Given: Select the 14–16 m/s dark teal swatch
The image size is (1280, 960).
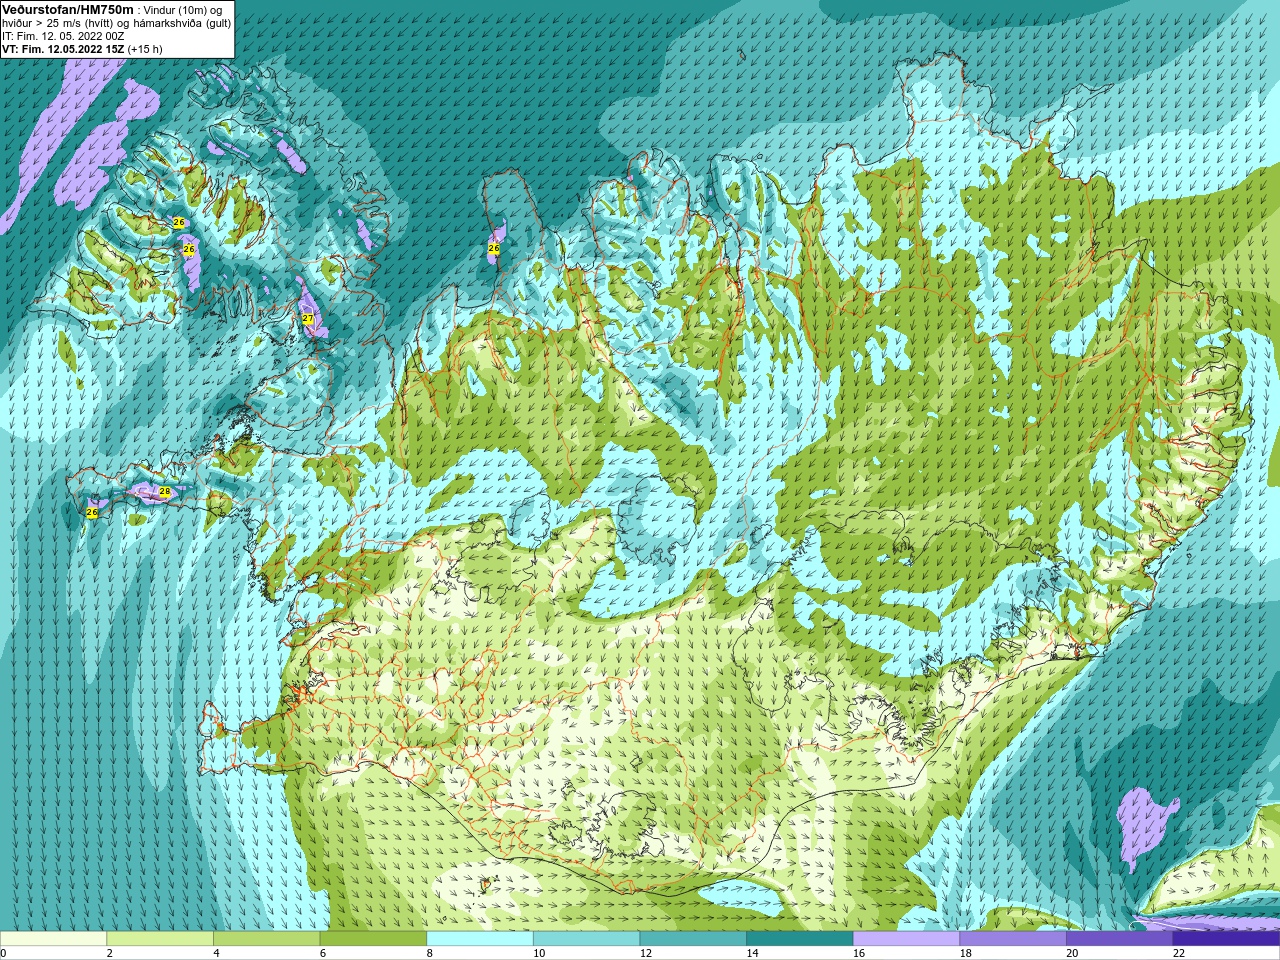Looking at the screenshot, I should point(800,938).
